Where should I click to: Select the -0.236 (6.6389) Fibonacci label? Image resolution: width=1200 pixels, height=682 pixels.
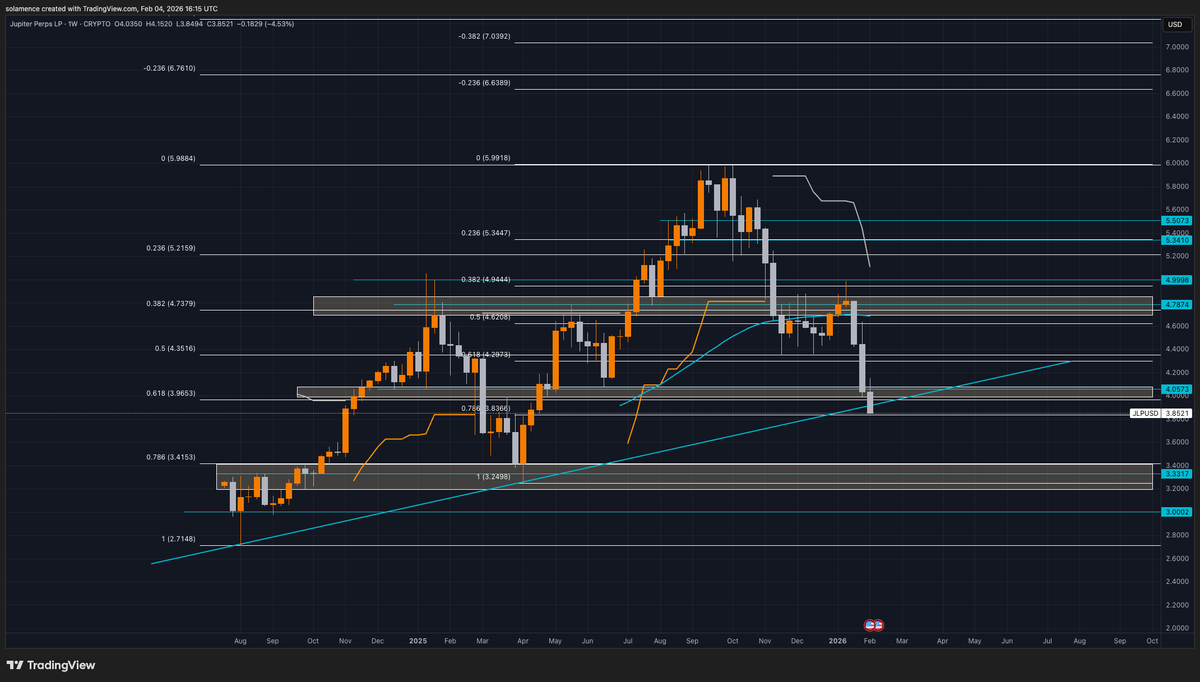click(x=484, y=82)
